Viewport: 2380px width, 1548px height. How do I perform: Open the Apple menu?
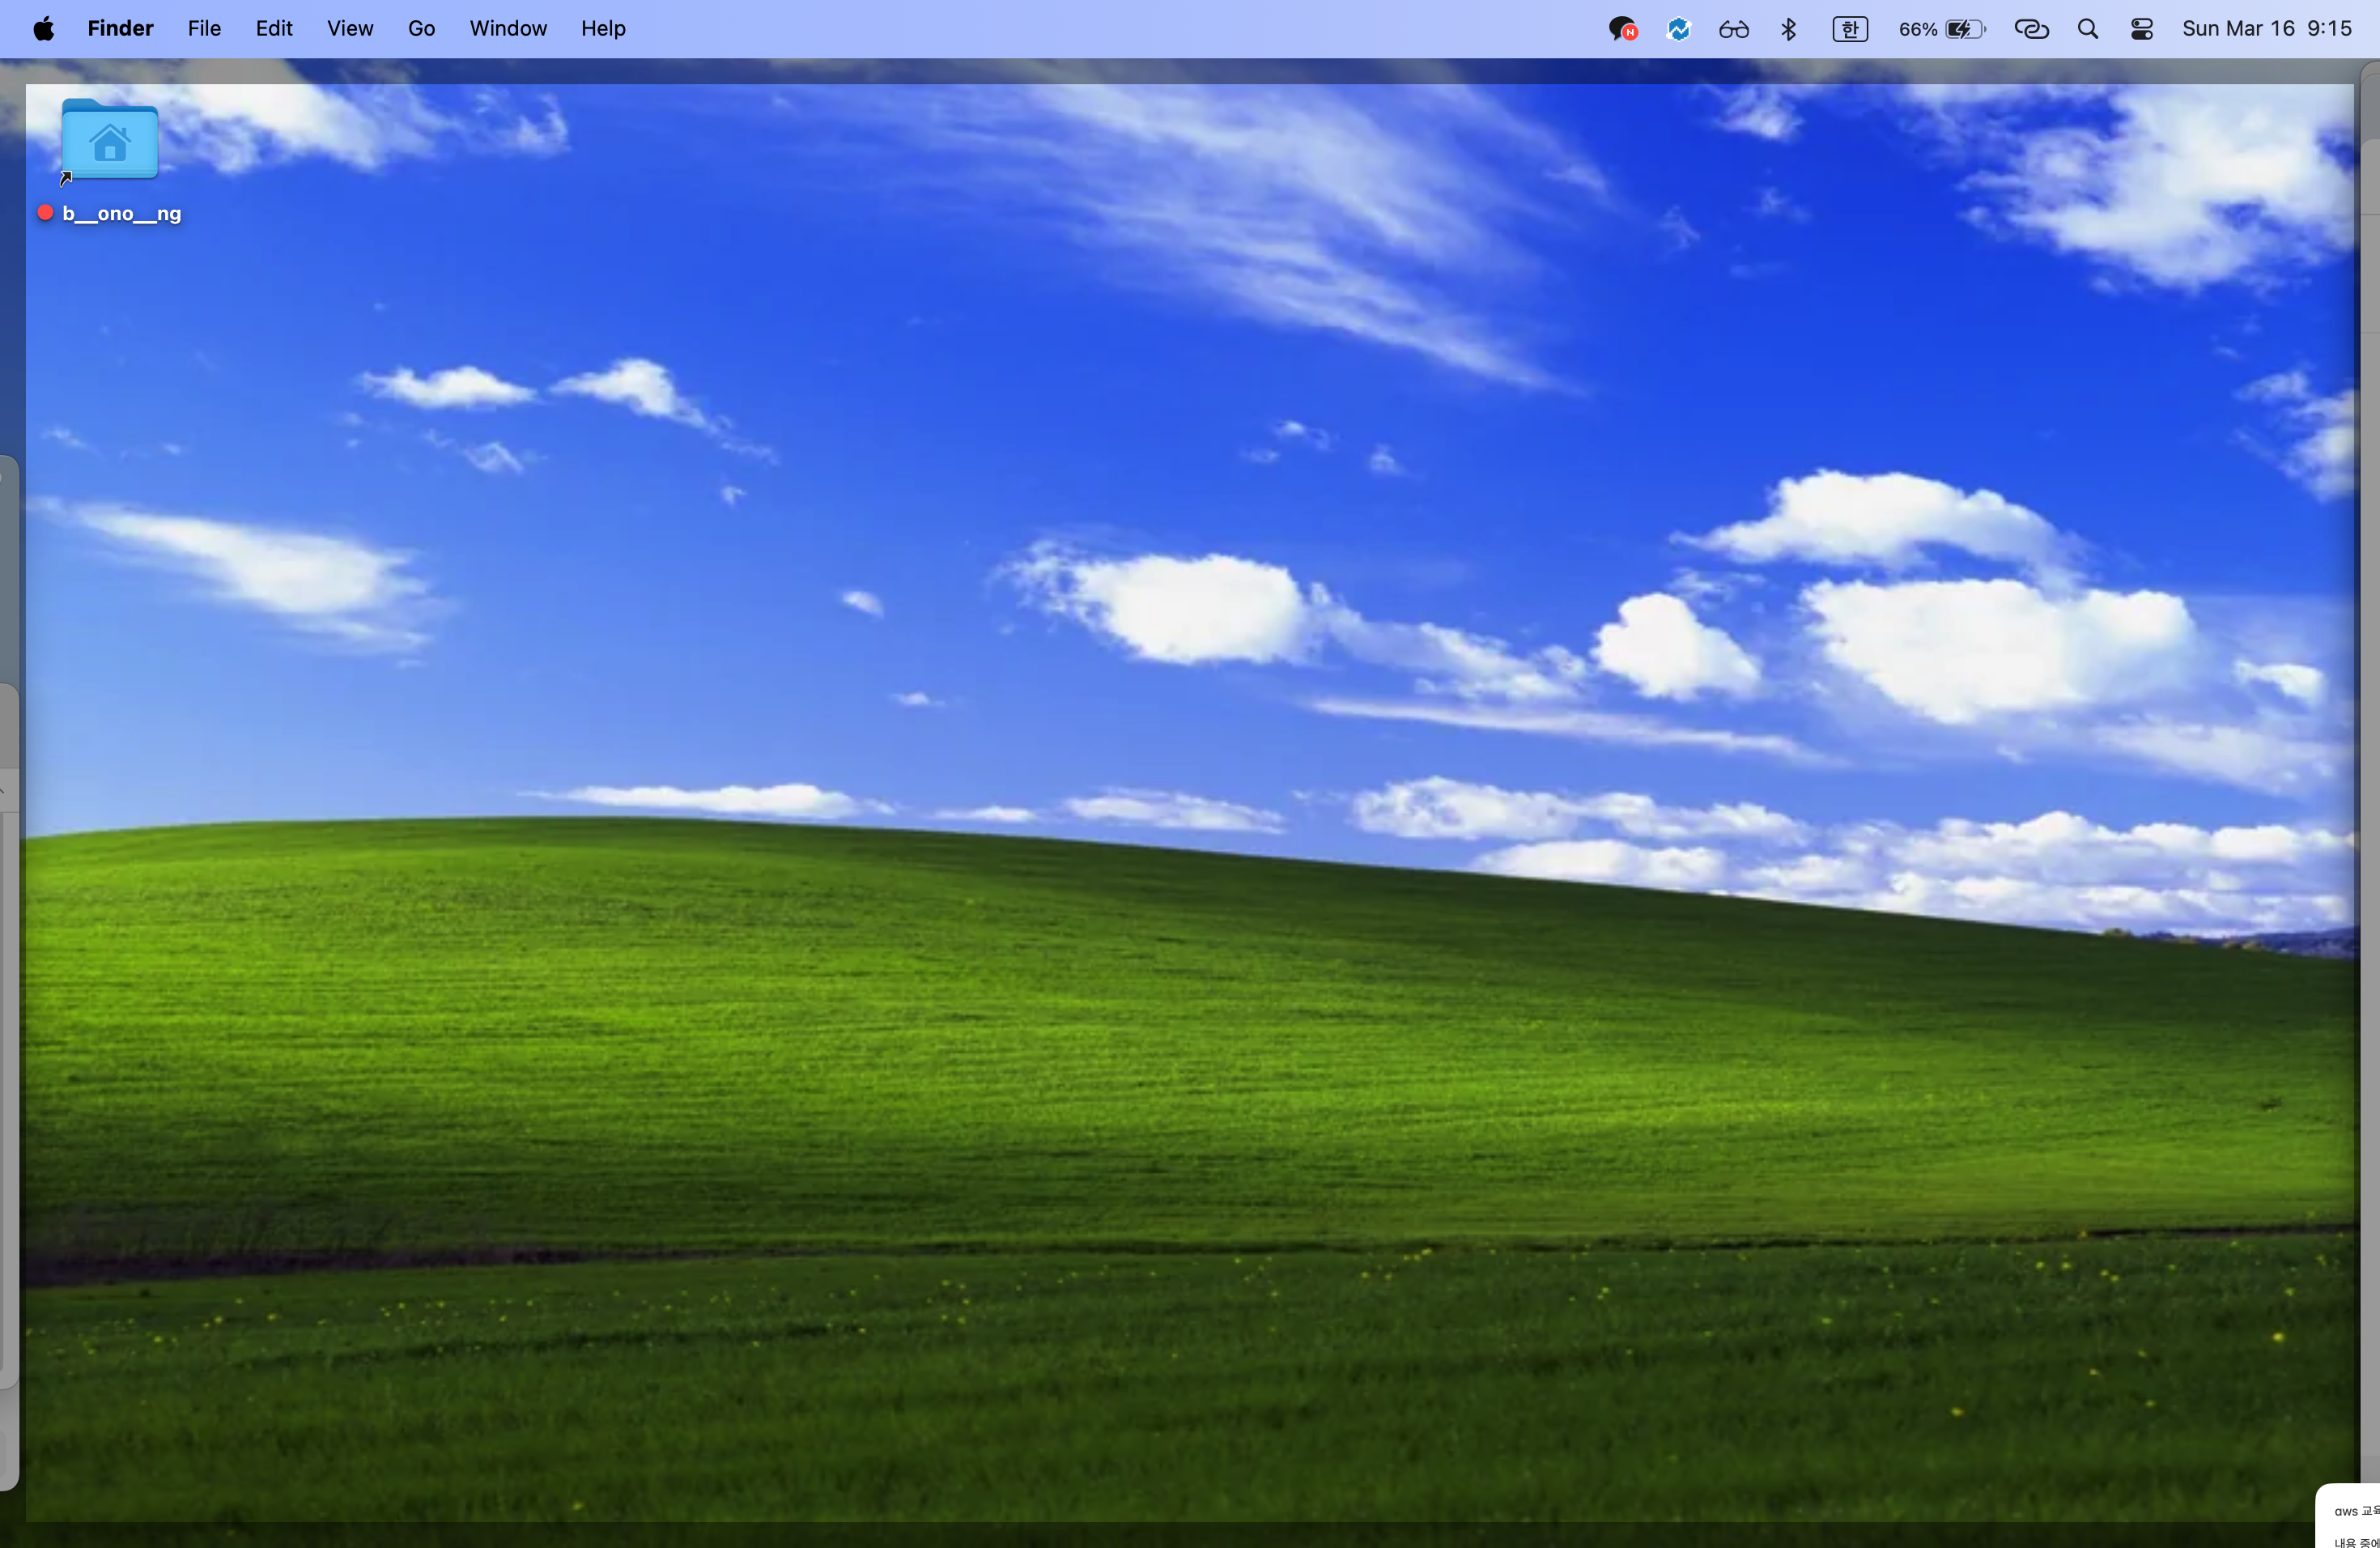[43, 28]
